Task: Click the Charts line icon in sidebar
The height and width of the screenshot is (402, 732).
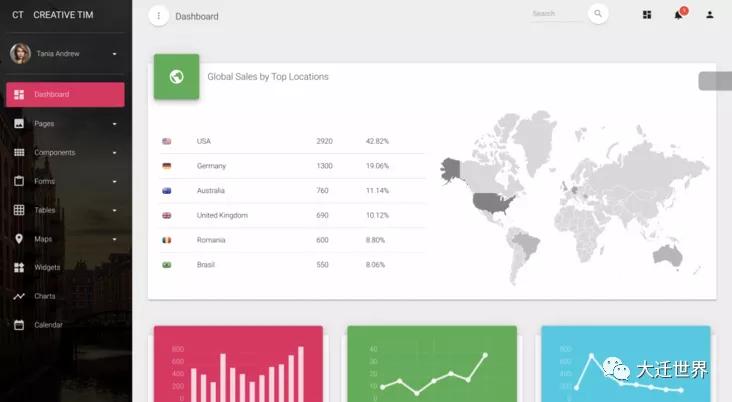Action: [x=19, y=297]
